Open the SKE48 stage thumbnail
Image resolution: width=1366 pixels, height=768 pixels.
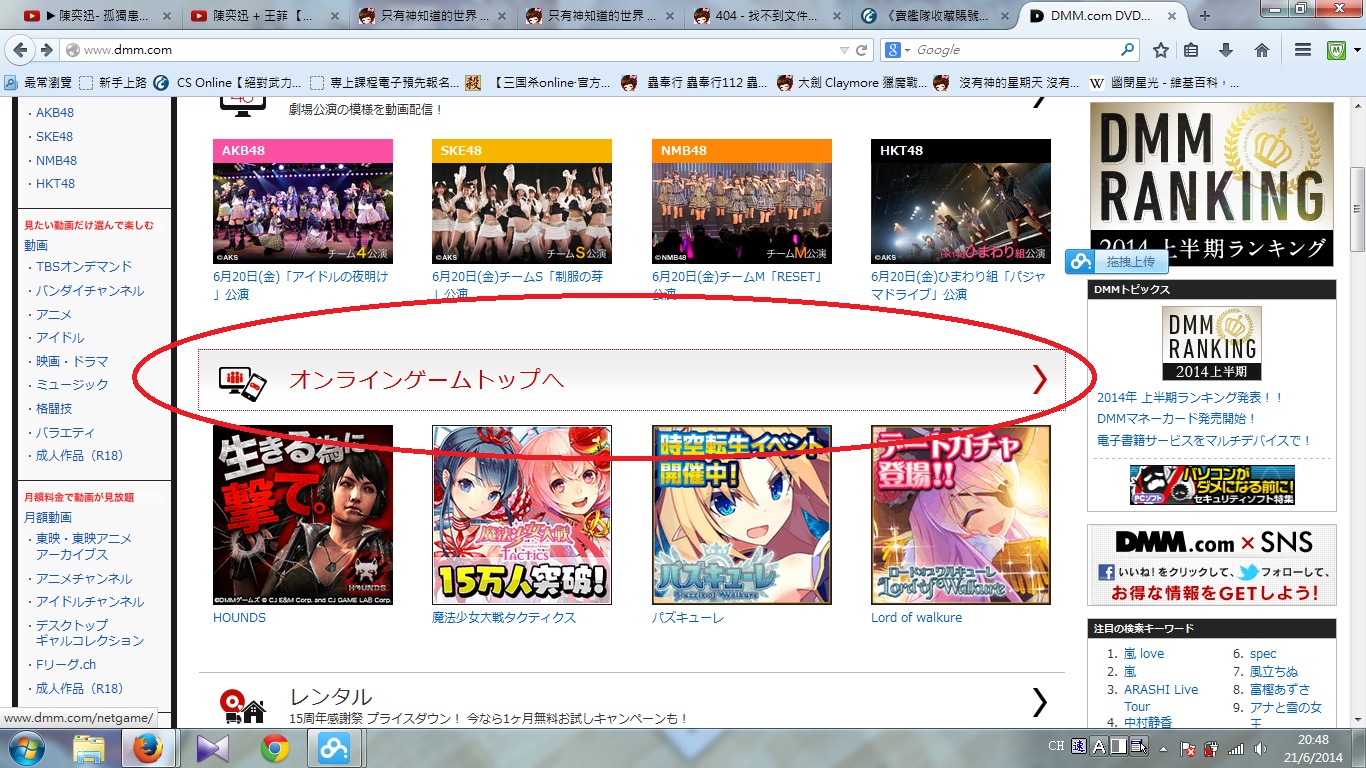pyautogui.click(x=522, y=201)
